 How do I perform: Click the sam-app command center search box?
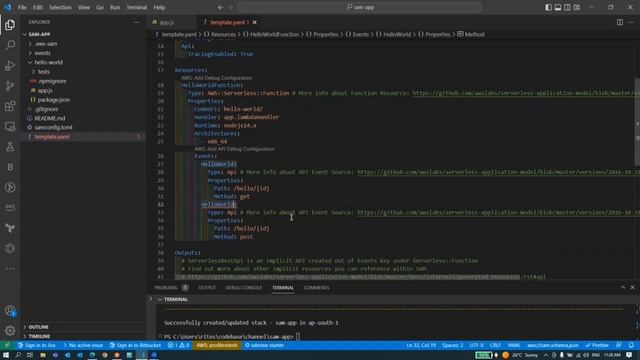pyautogui.click(x=360, y=7)
